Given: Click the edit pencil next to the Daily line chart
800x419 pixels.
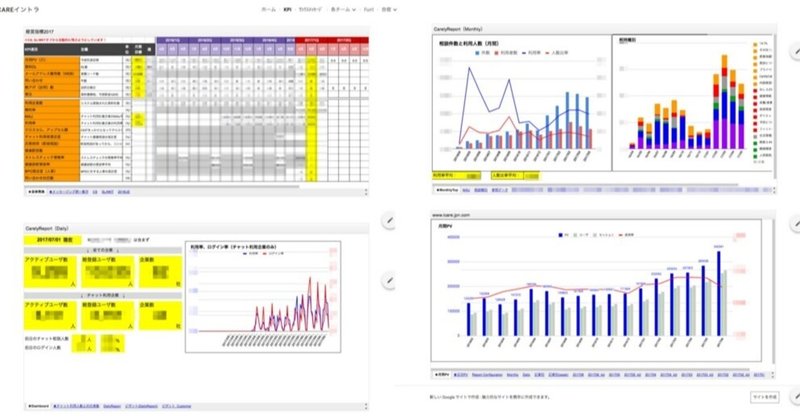Looking at the screenshot, I should (x=389, y=281).
